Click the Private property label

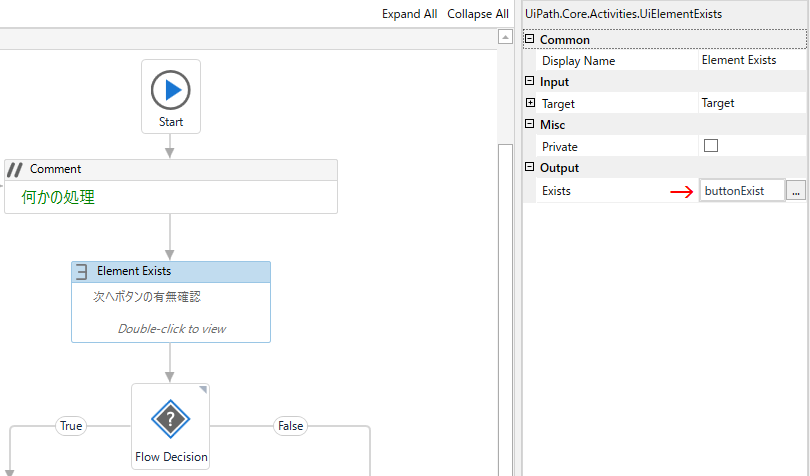click(559, 147)
